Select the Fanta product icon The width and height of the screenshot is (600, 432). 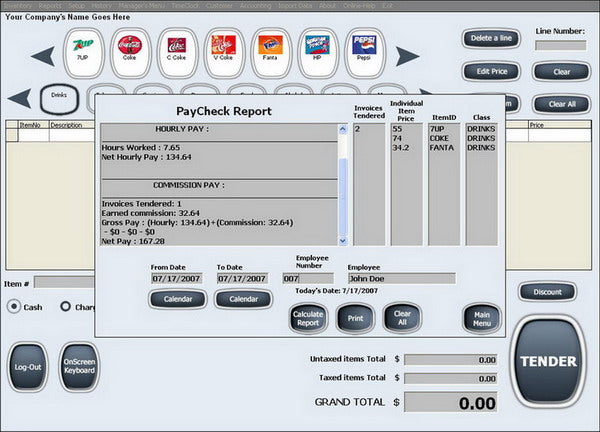[x=271, y=53]
